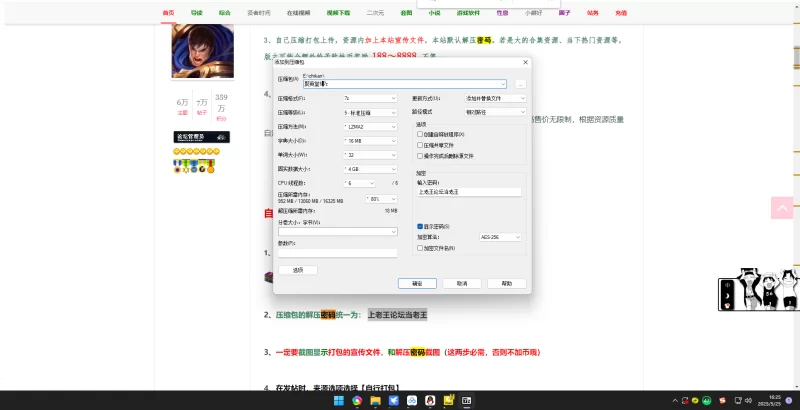Open solid block size dropdown showing 4 GB
The height and width of the screenshot is (410, 800).
coord(370,169)
